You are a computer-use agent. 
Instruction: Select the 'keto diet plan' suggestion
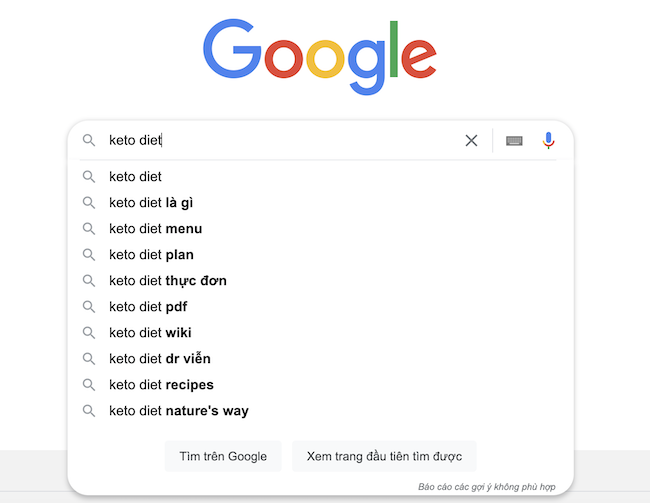click(151, 255)
